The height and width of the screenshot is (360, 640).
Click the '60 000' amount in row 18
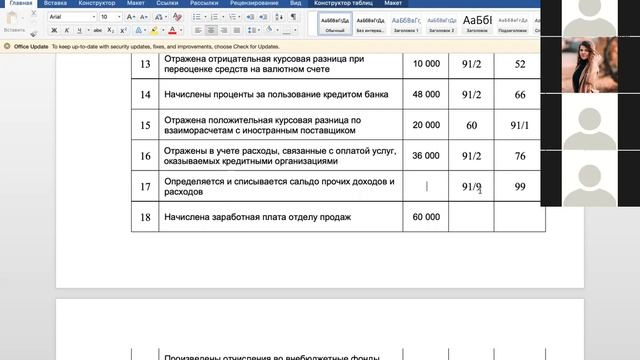[426, 217]
